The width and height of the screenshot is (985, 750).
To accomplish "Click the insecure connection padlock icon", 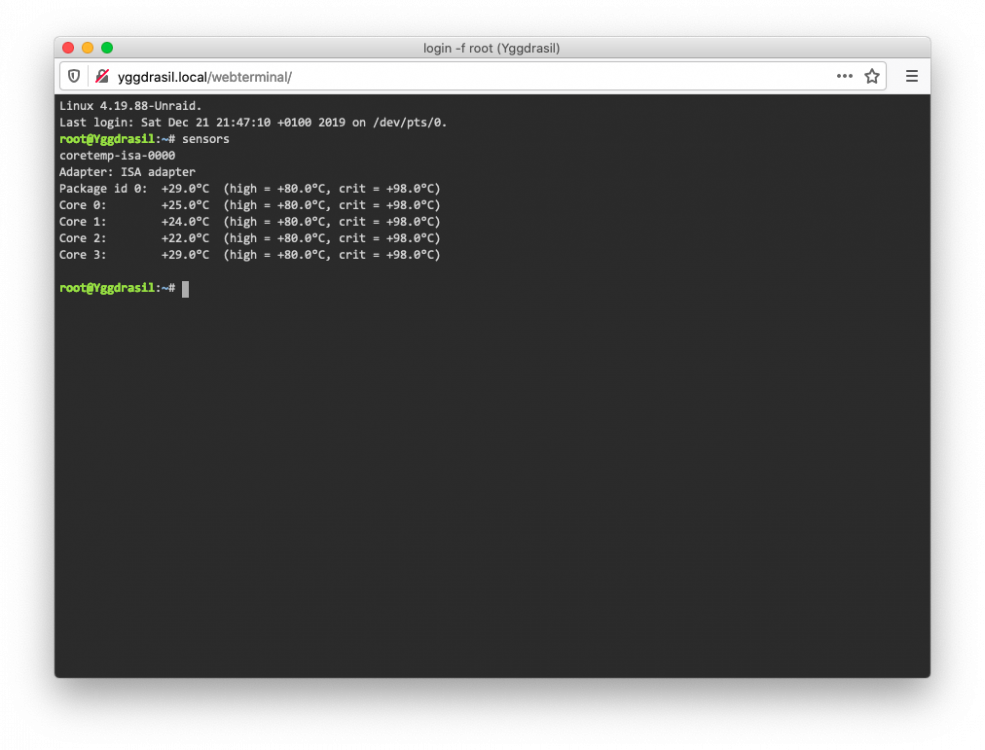I will coord(102,77).
